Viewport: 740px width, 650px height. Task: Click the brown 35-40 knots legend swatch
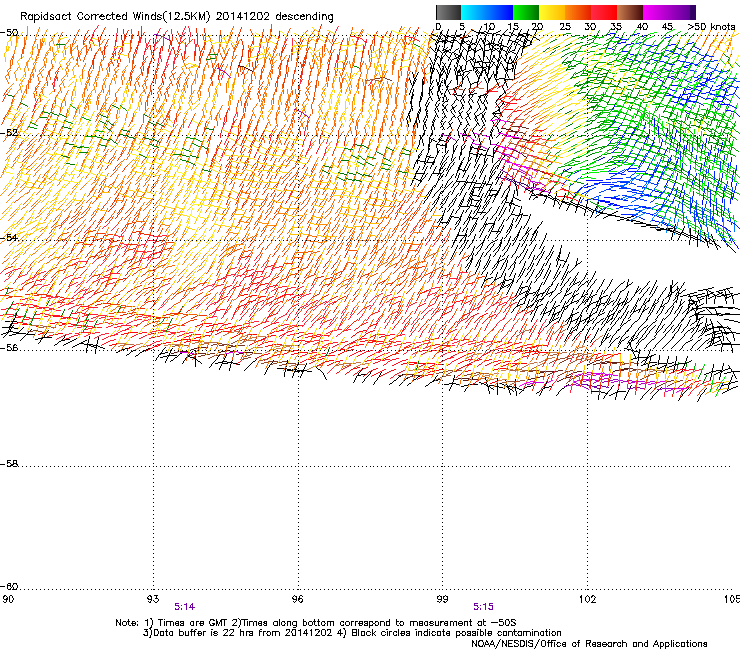pos(630,12)
